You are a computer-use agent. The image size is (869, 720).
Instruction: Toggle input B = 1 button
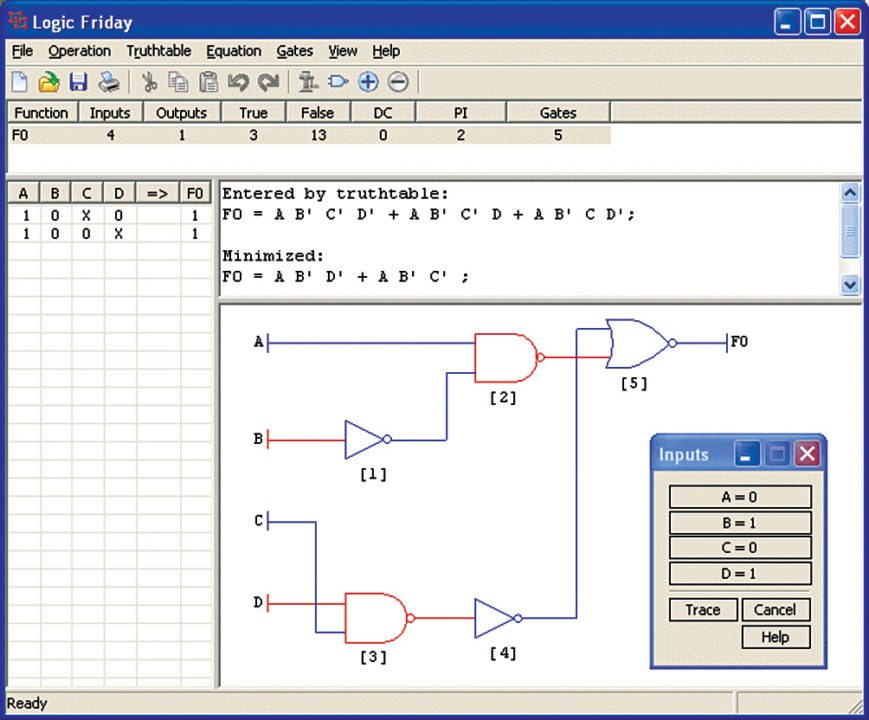(x=739, y=522)
